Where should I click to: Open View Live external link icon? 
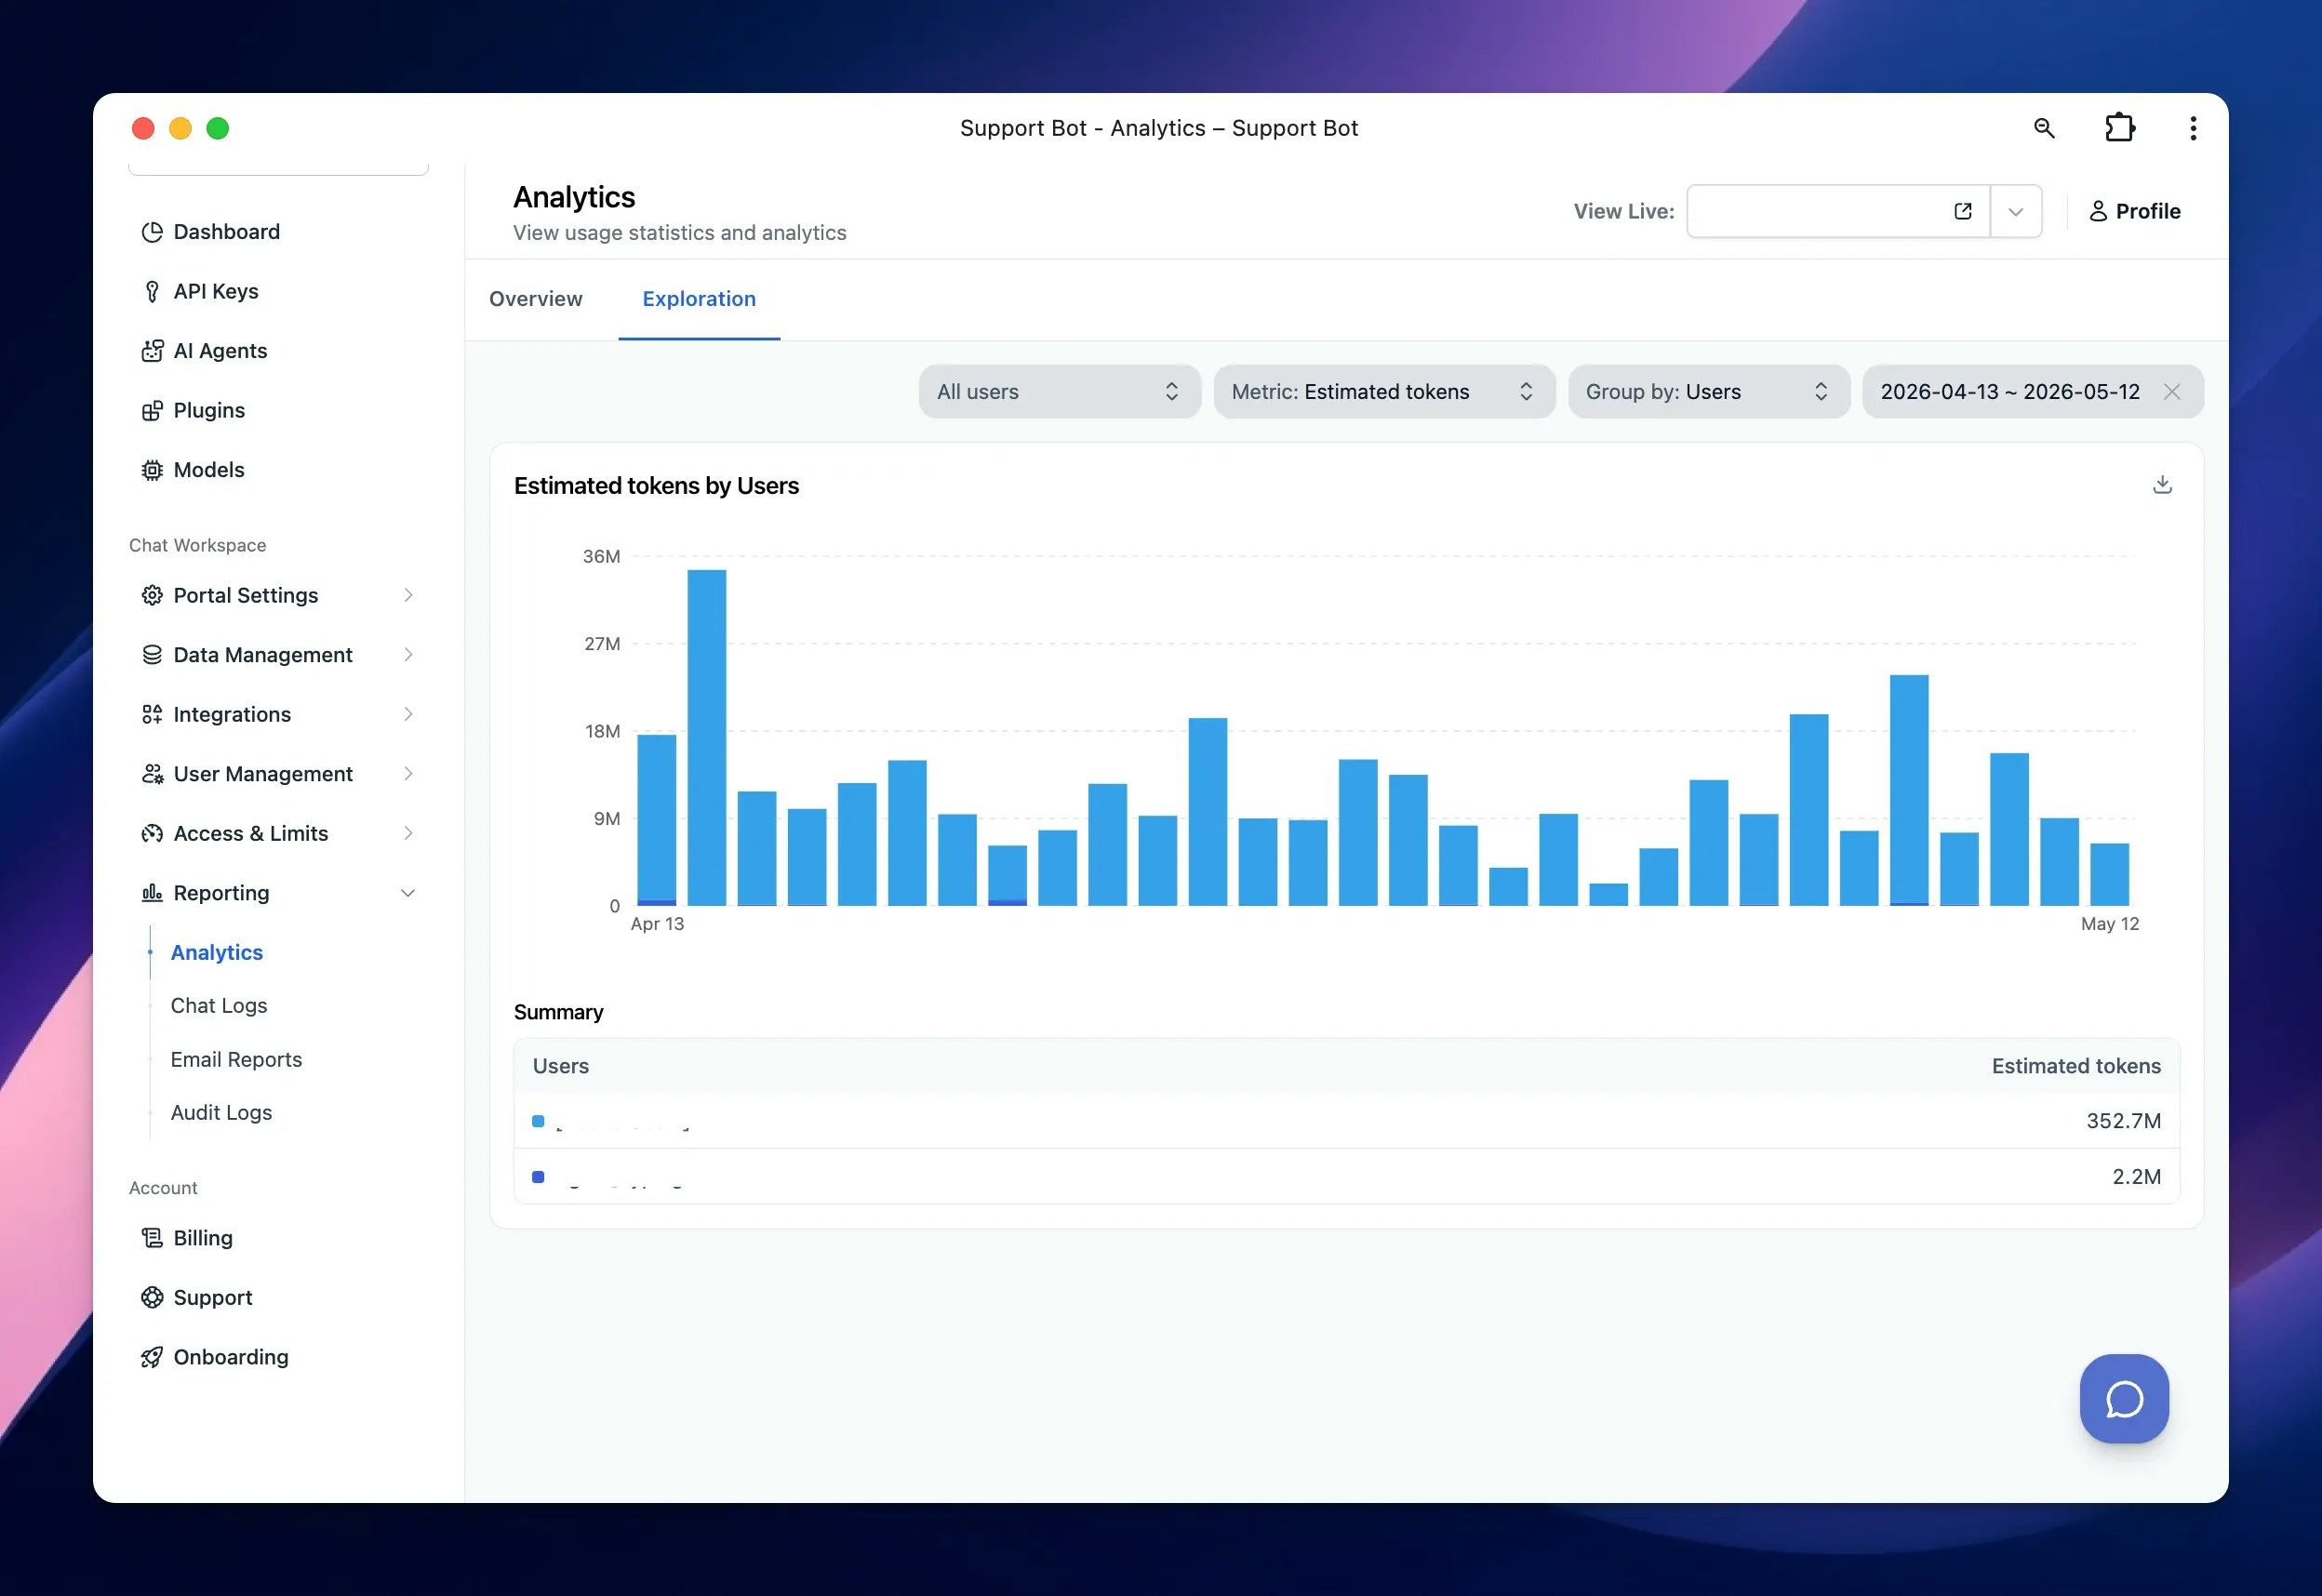[x=1963, y=211]
